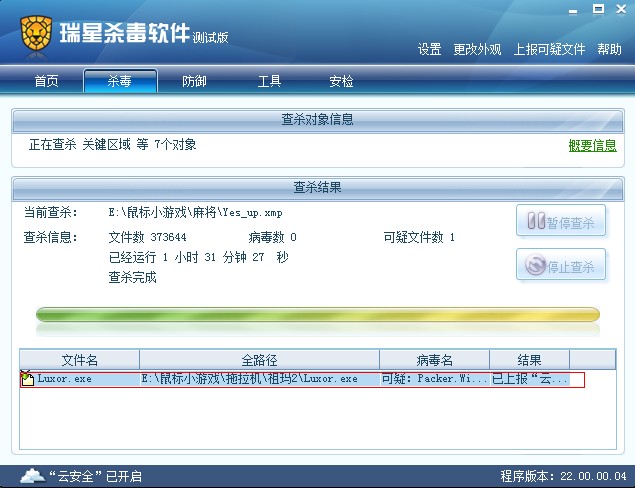Close the Rising antivirus window
This screenshot has height=488, width=635.
(621, 9)
